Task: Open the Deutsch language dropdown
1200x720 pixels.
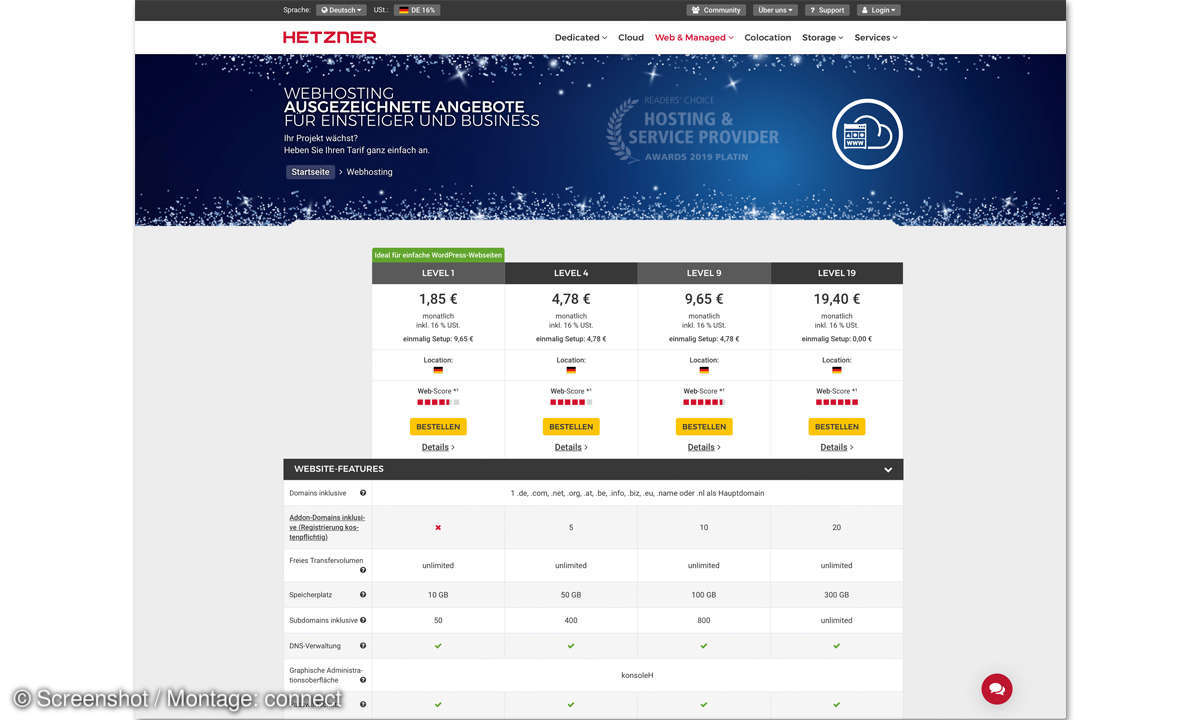Action: (x=341, y=10)
